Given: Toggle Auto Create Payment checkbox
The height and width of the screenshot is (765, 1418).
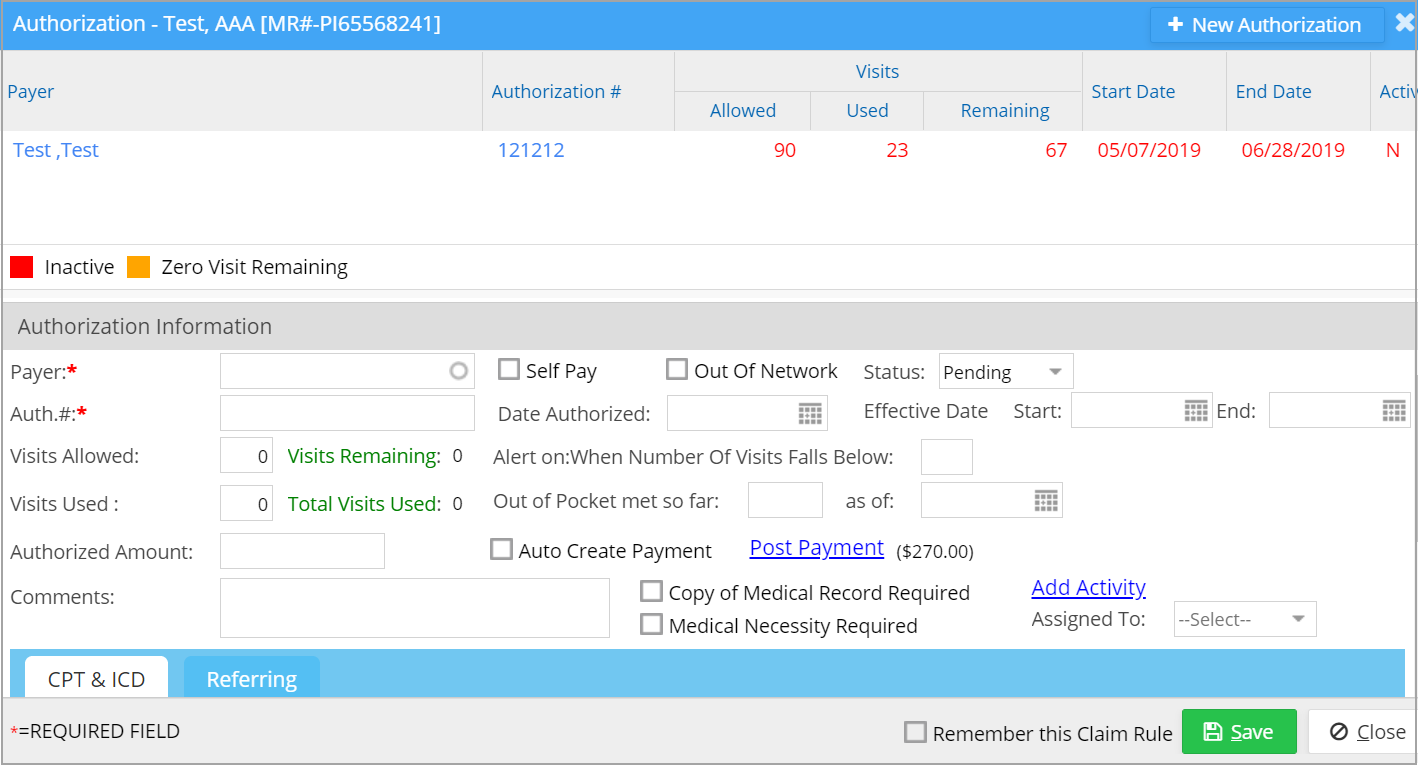Looking at the screenshot, I should (501, 549).
